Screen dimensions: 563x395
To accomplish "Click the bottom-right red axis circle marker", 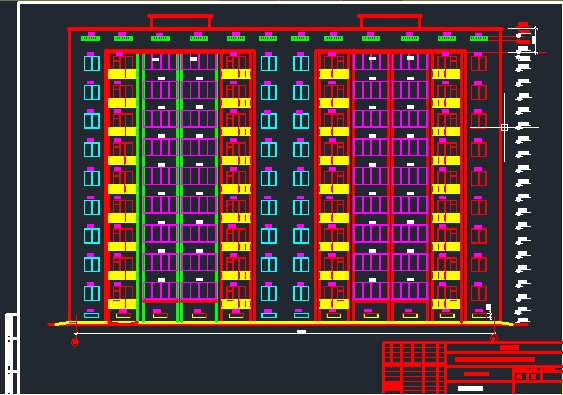I will pyautogui.click(x=494, y=338).
